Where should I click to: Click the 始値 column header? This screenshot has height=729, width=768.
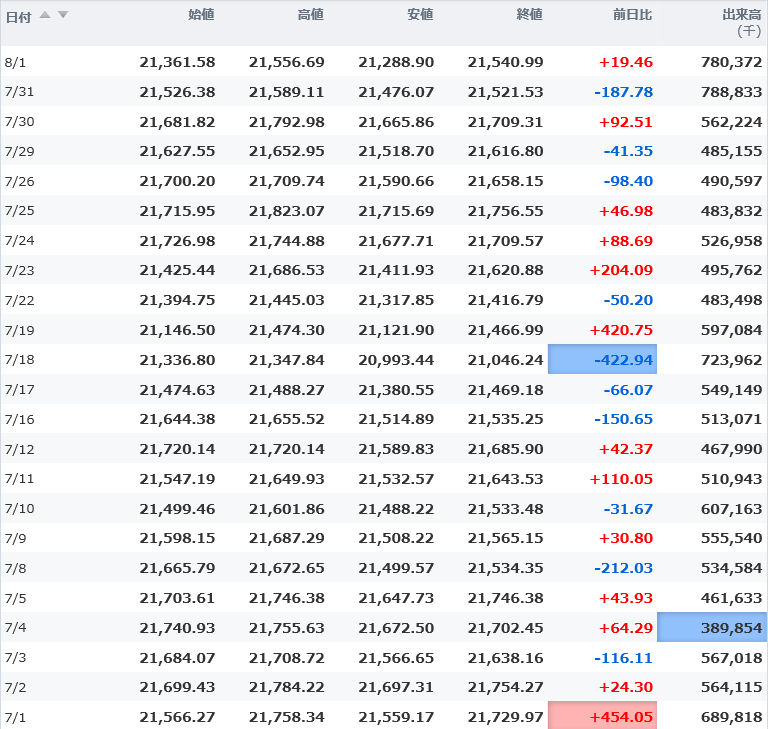click(x=201, y=15)
